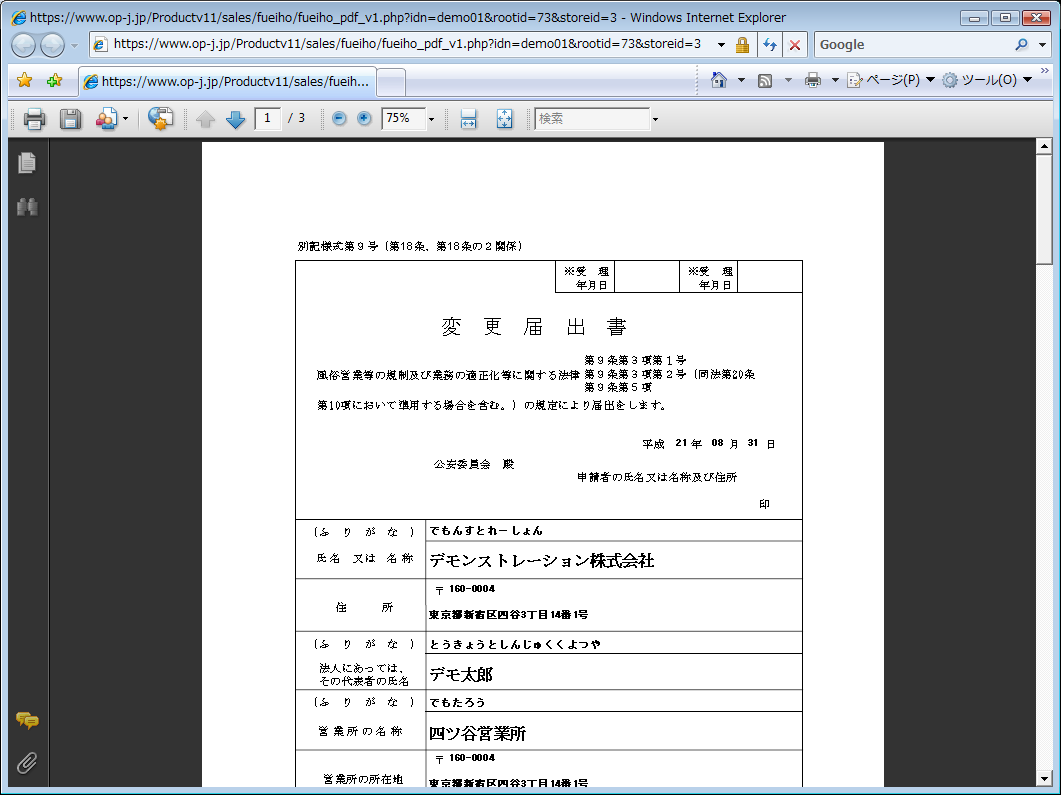This screenshot has width=1061, height=795.
Task: Select the op-j.jp fueiho browser tab
Action: pos(227,82)
